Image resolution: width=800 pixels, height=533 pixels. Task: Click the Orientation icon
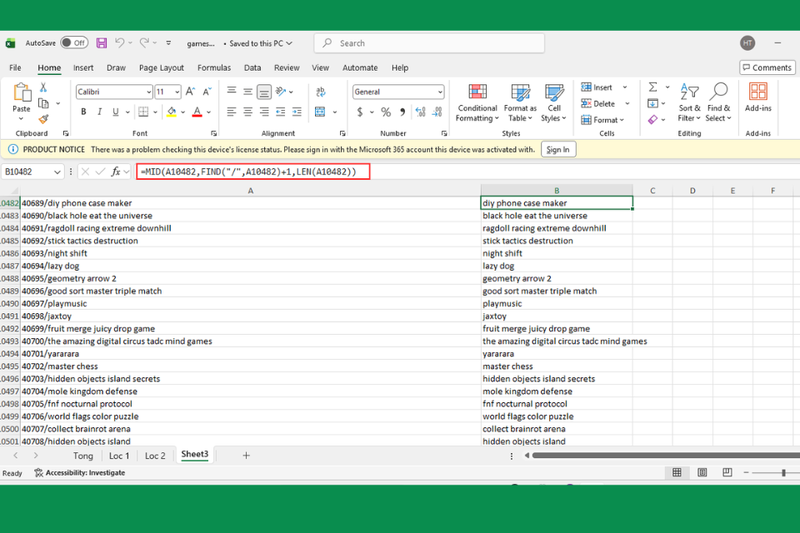click(x=281, y=92)
